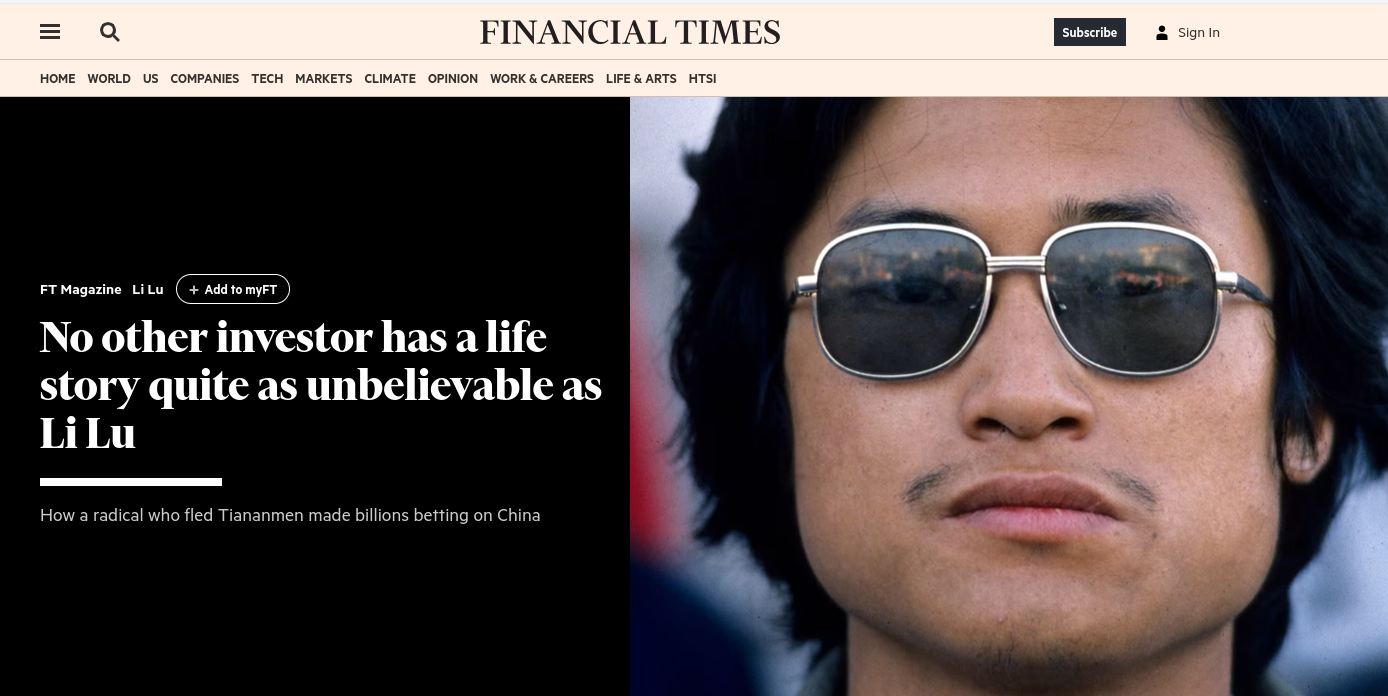Open the Sign In link

(1198, 32)
